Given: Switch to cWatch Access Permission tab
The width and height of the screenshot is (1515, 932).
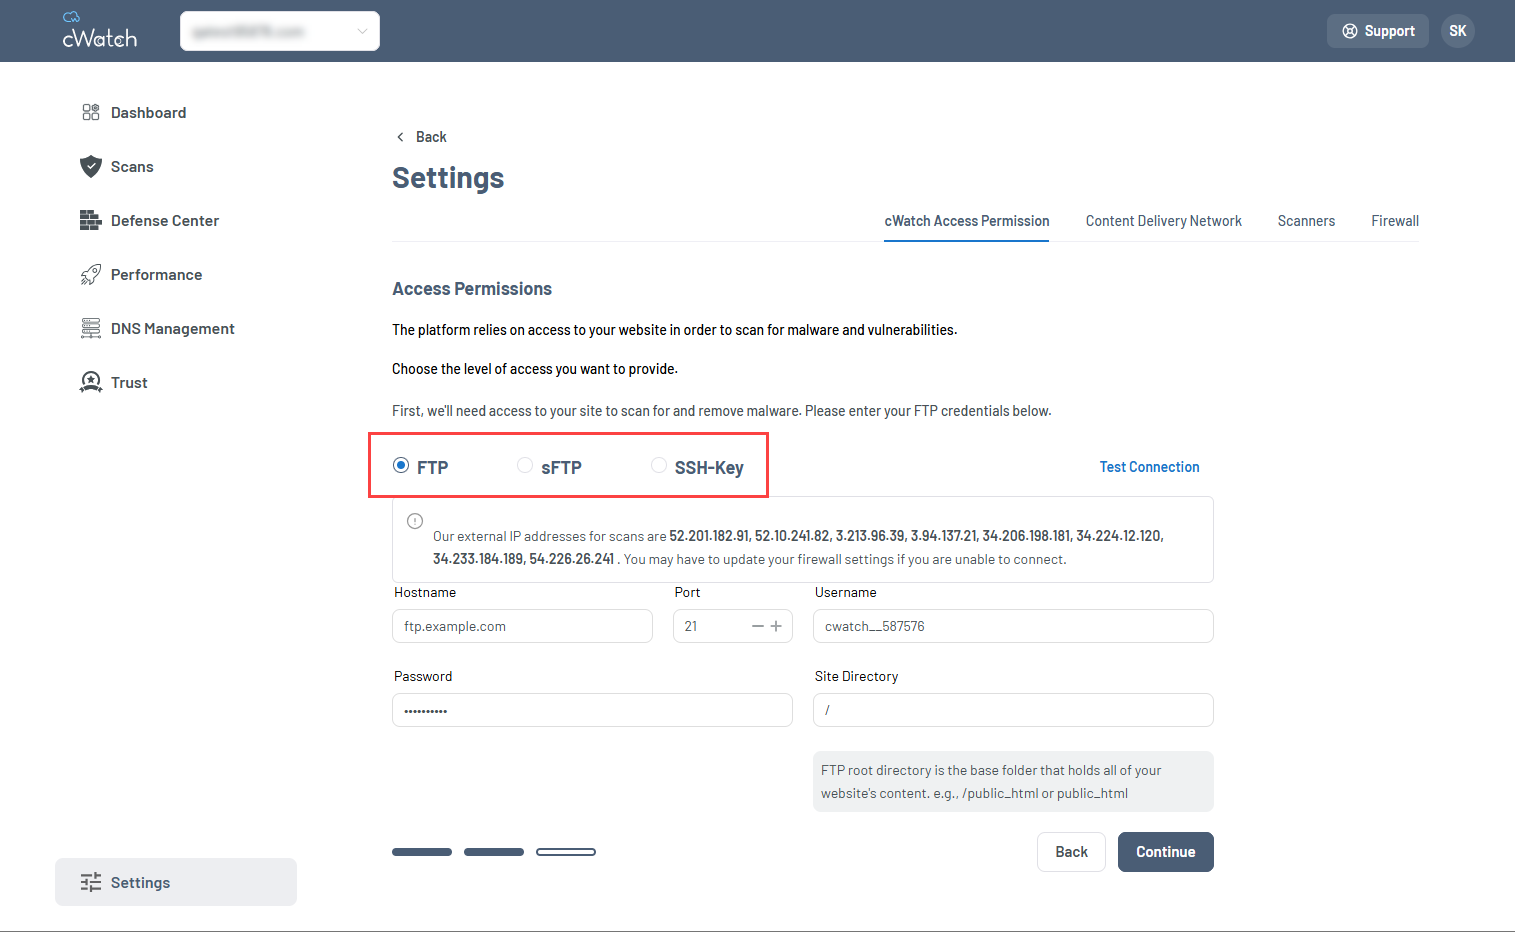Looking at the screenshot, I should click(967, 221).
